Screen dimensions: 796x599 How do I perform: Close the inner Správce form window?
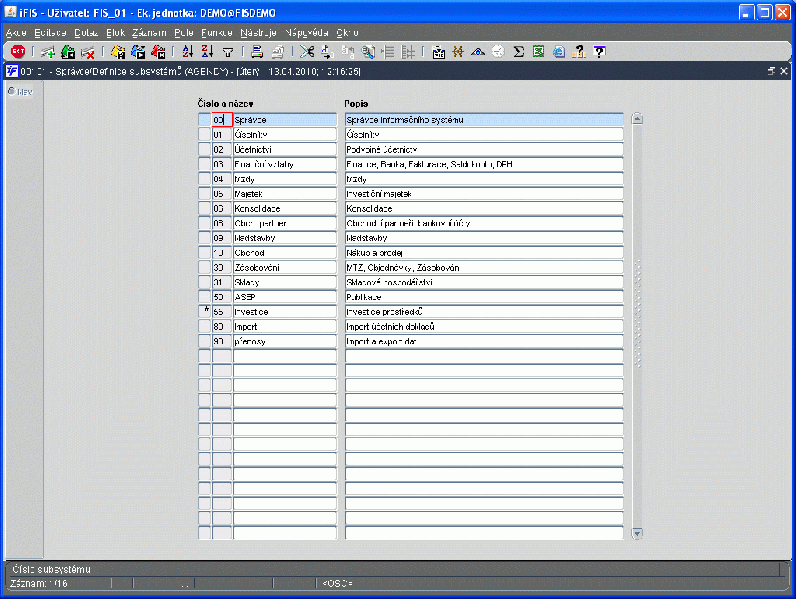pyautogui.click(x=784, y=71)
